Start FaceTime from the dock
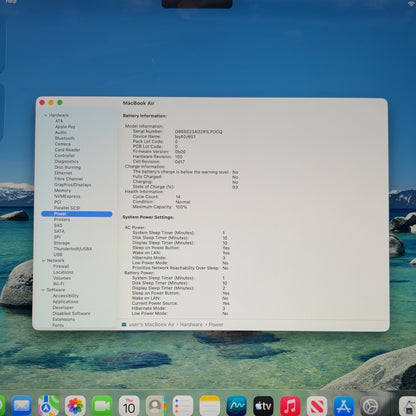The image size is (416, 416). coord(102,406)
